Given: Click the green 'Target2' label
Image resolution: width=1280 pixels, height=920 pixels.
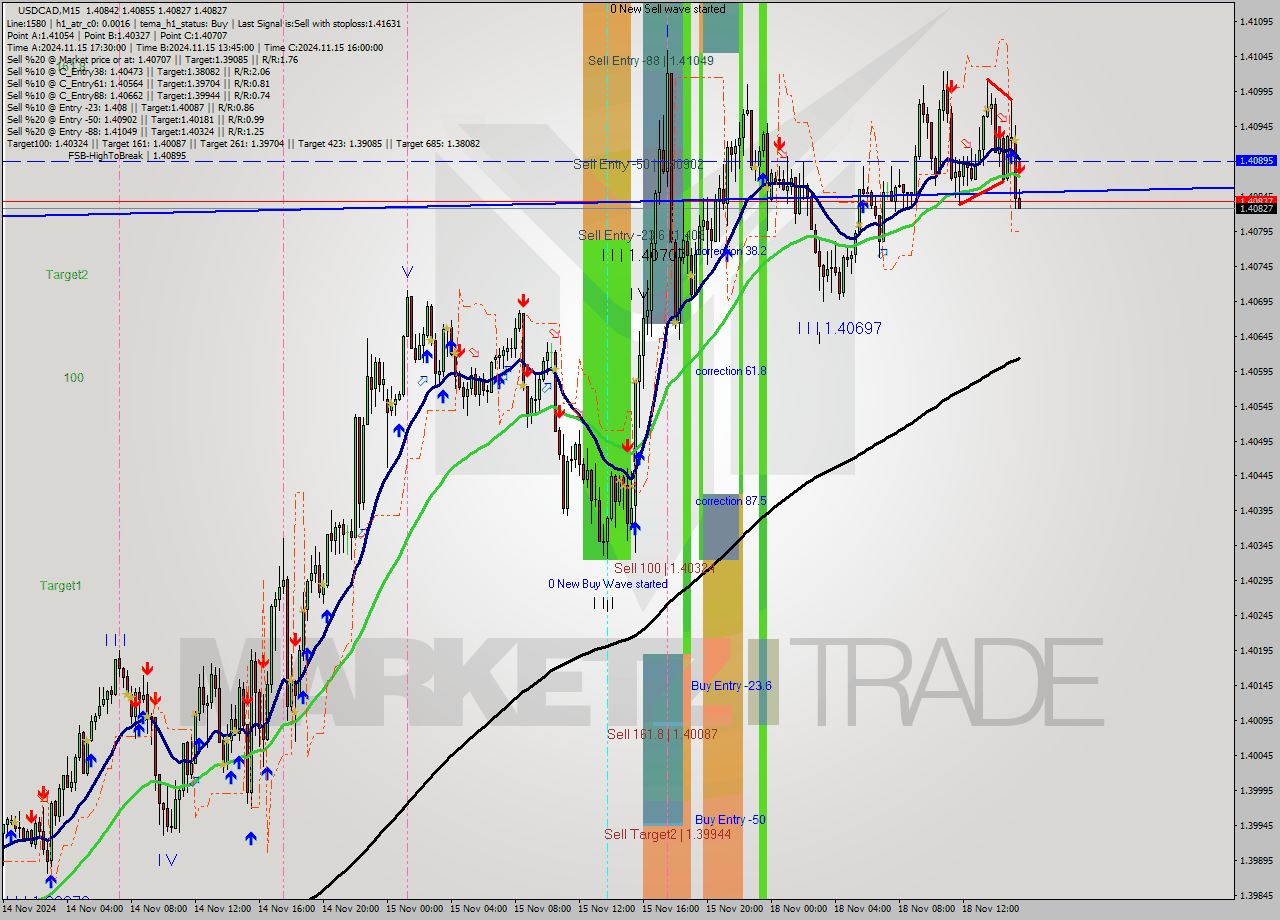Looking at the screenshot, I should tap(66, 274).
